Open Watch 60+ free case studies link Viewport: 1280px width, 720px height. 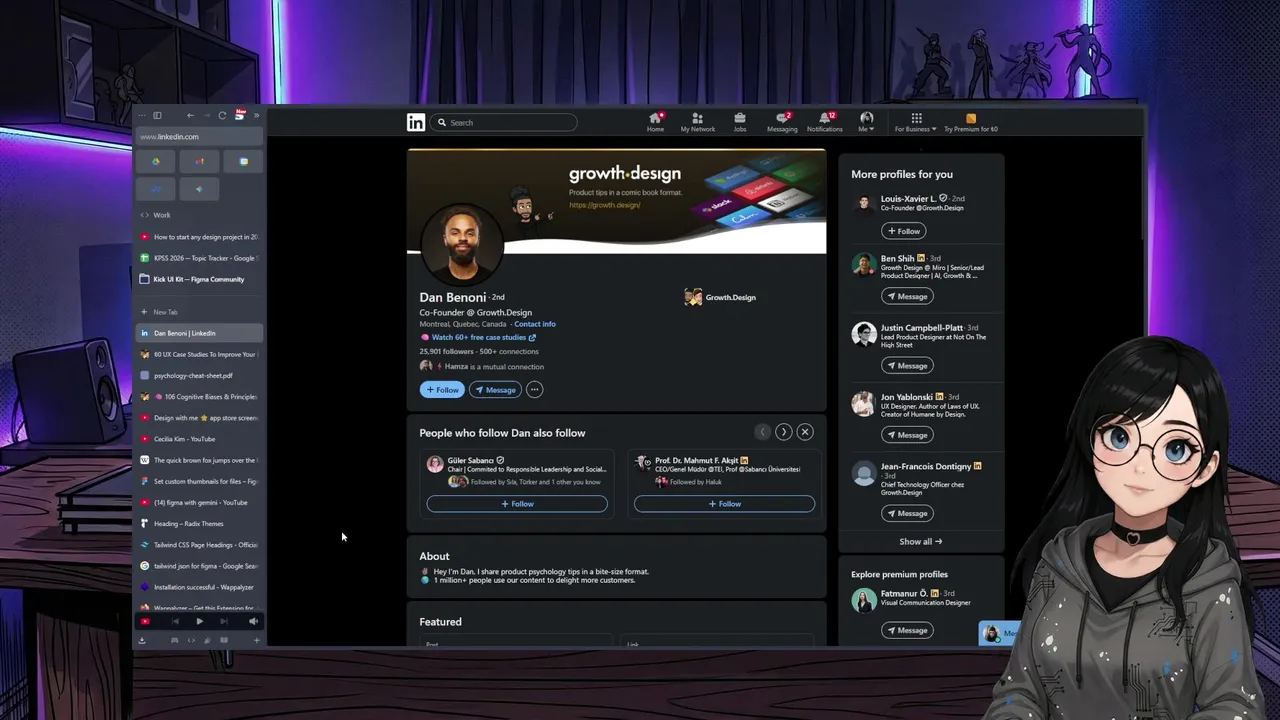point(483,337)
